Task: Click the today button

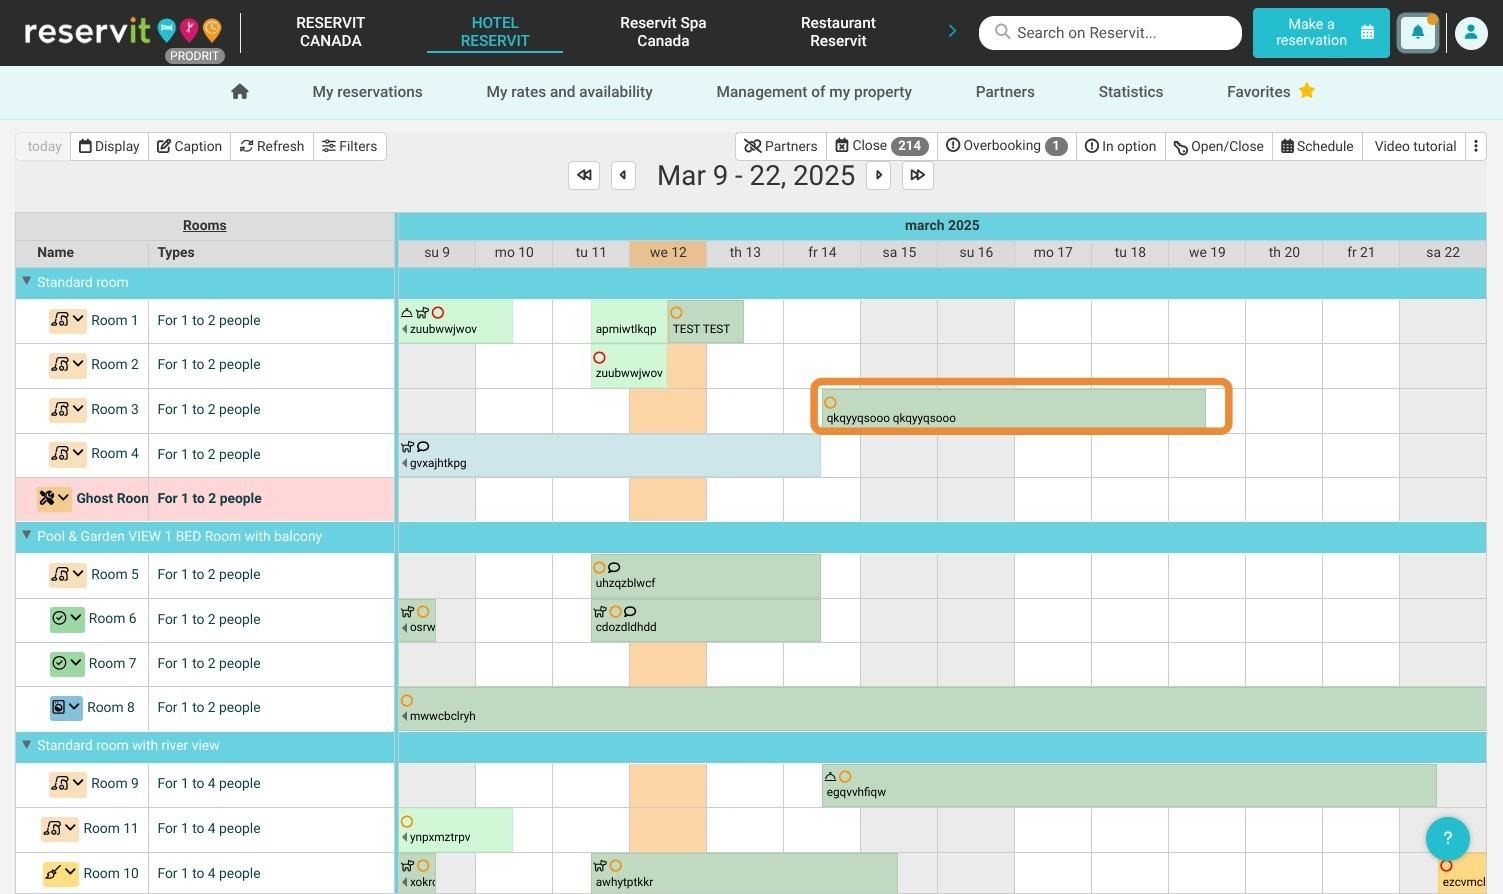Action: click(x=44, y=146)
